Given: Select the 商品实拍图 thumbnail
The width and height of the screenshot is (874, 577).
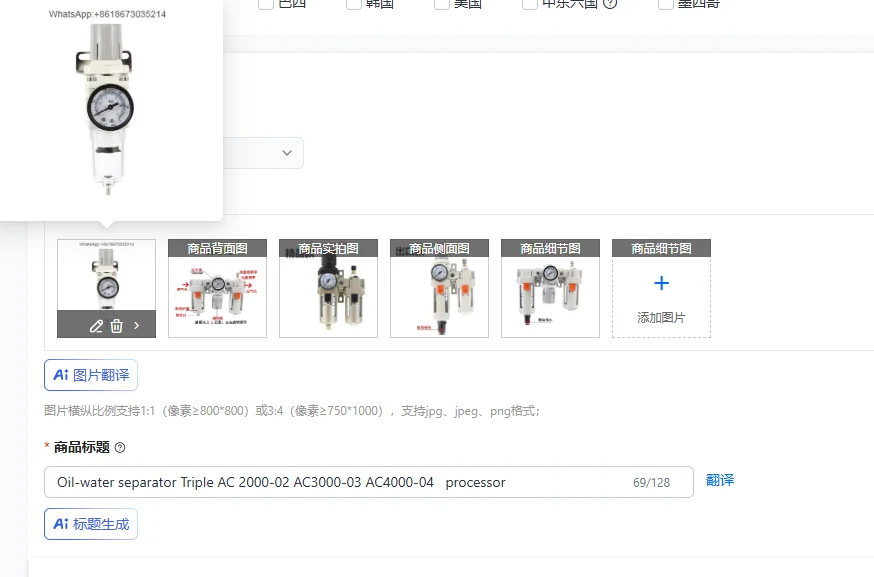Looking at the screenshot, I should tap(328, 288).
